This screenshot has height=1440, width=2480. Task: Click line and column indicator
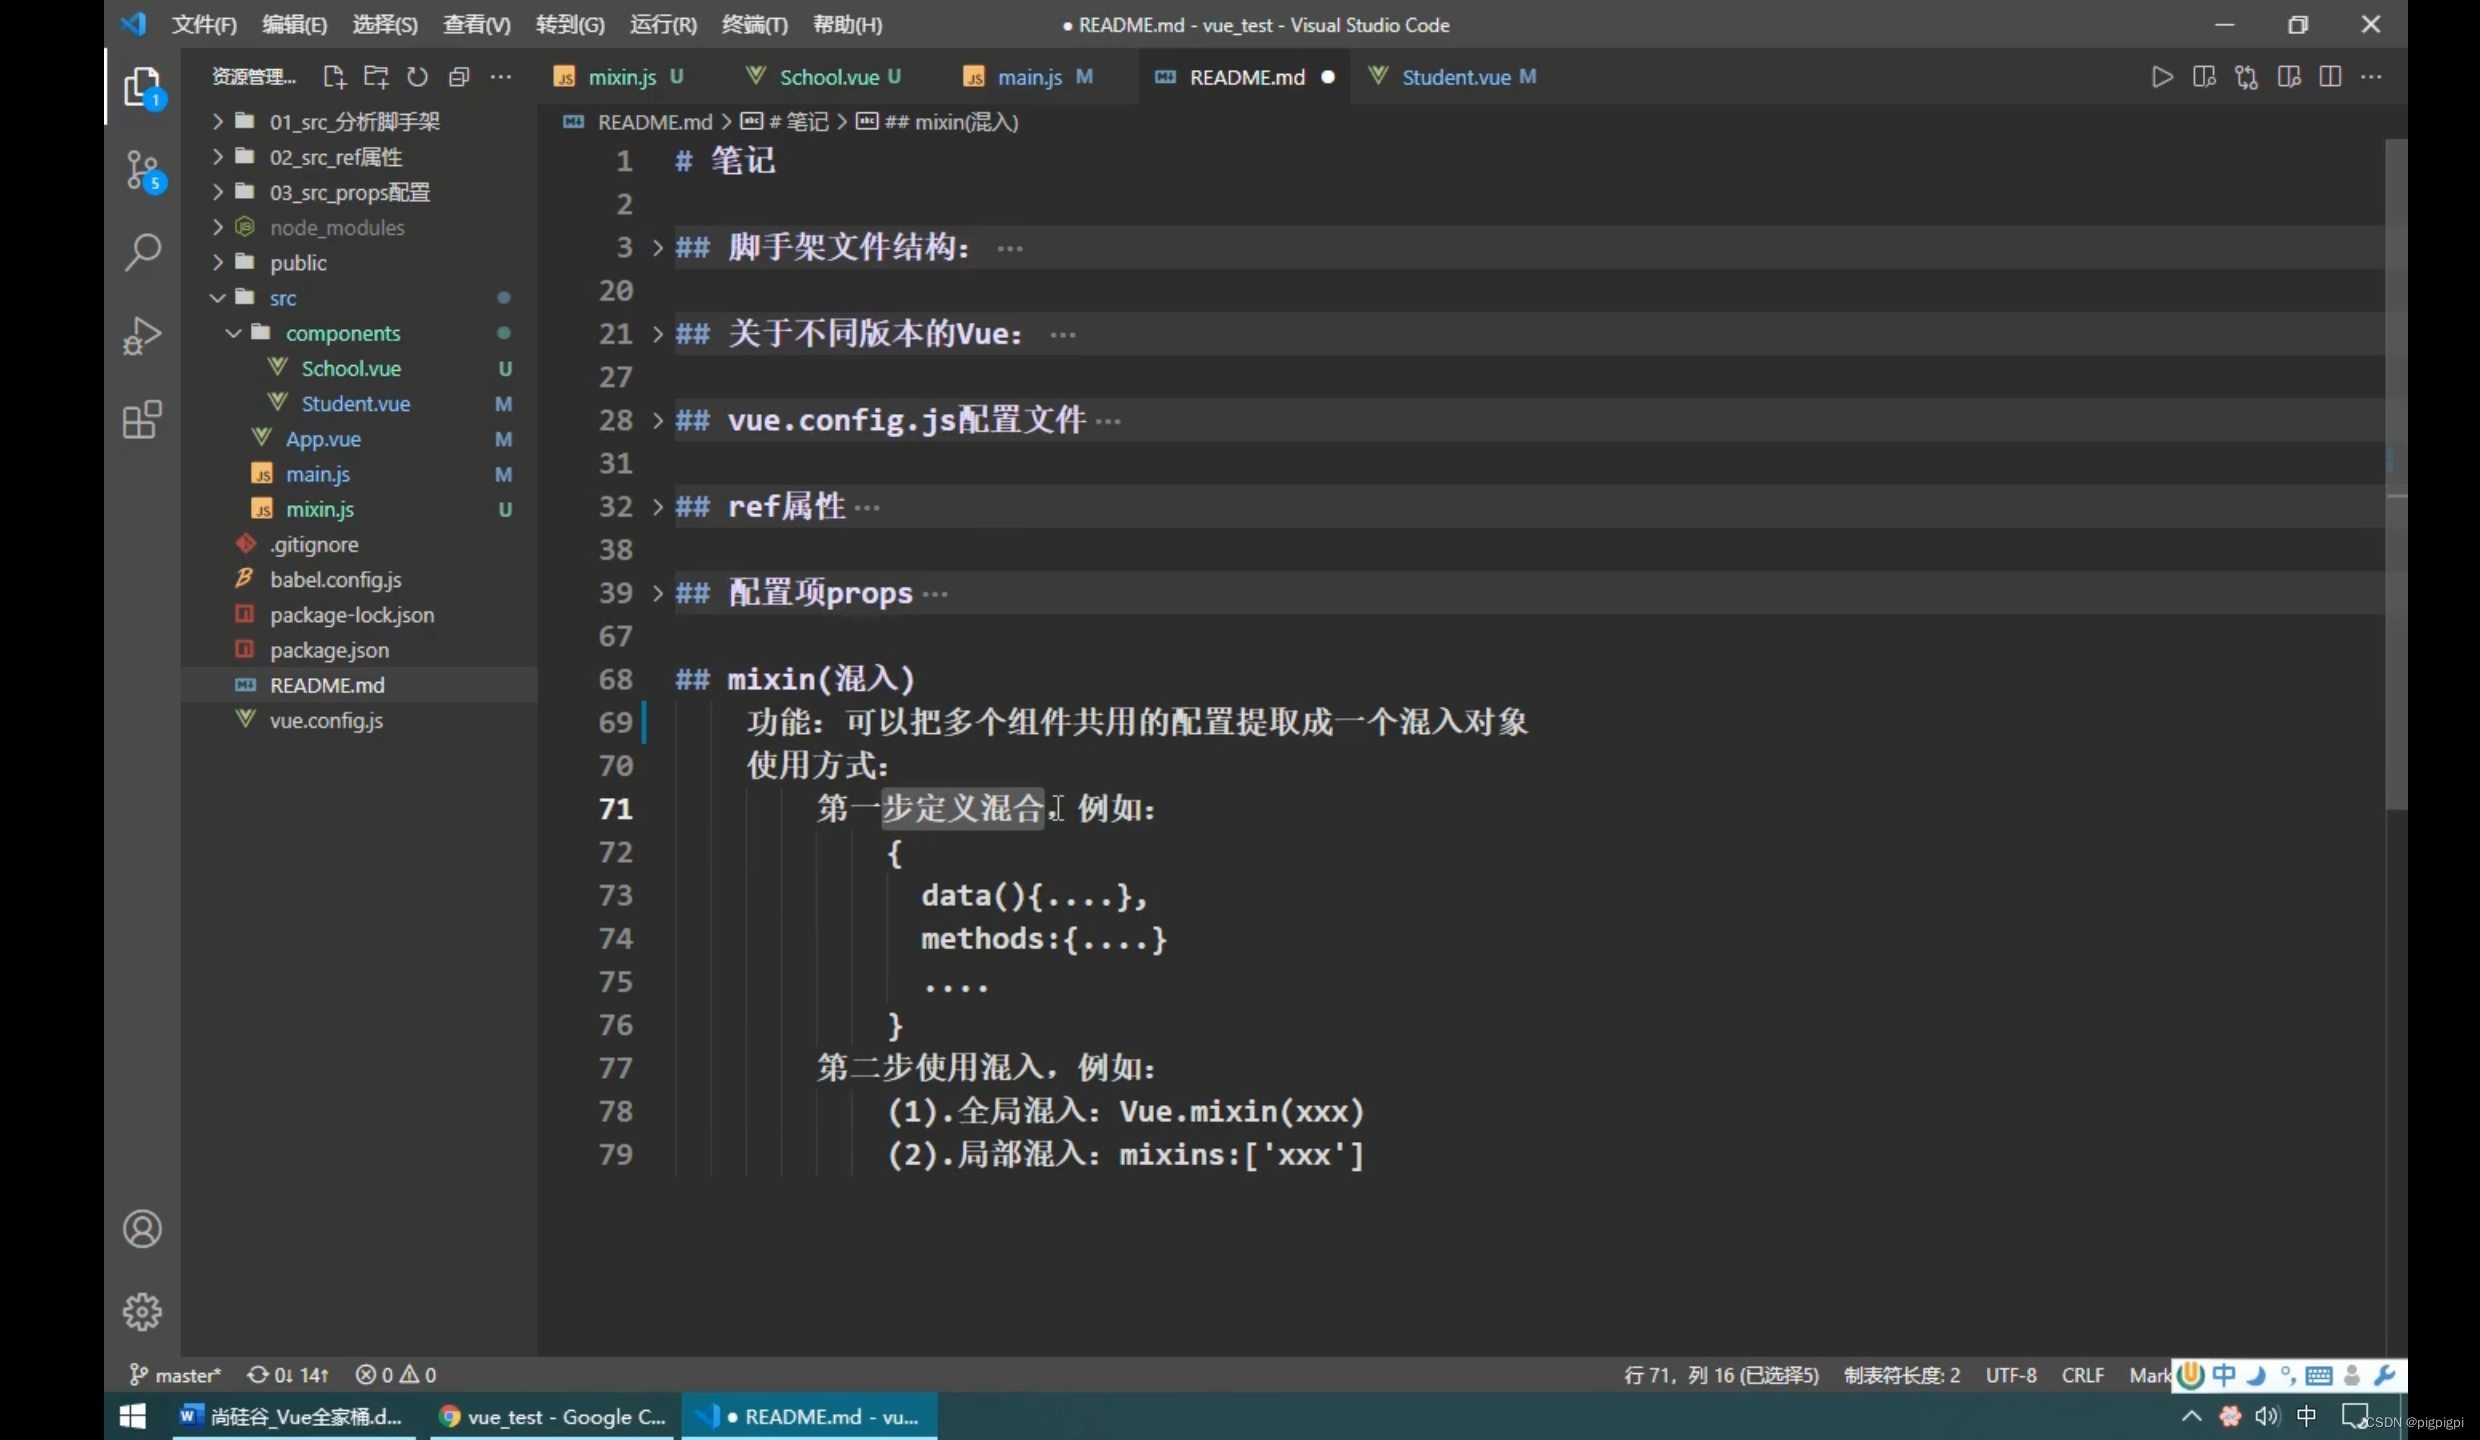(1721, 1375)
